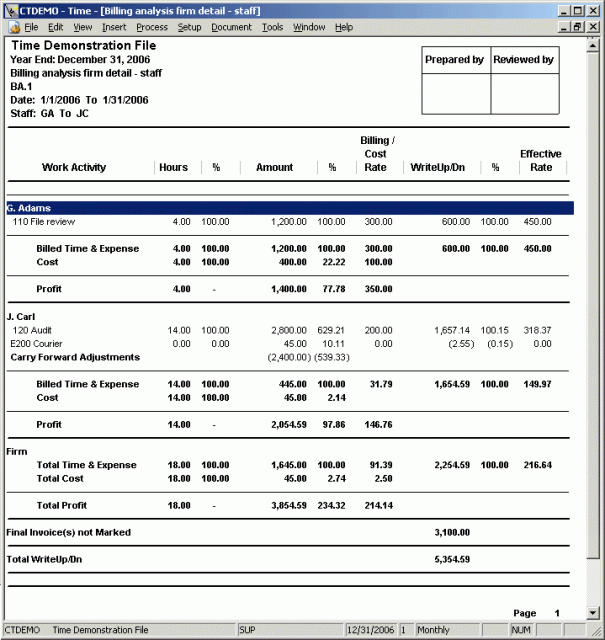Maximize the CTDEMO application window

[579, 9]
